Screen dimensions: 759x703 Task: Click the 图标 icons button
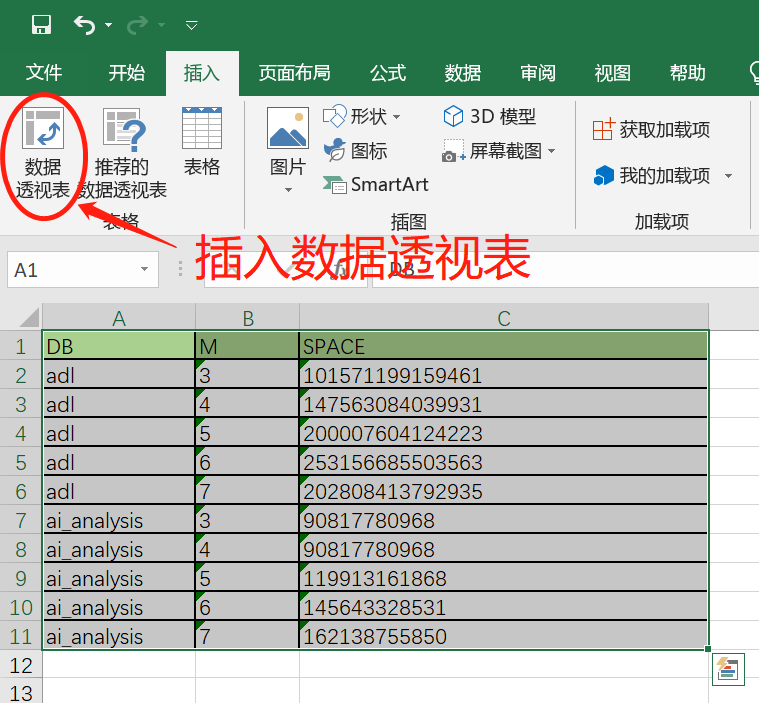(x=355, y=151)
